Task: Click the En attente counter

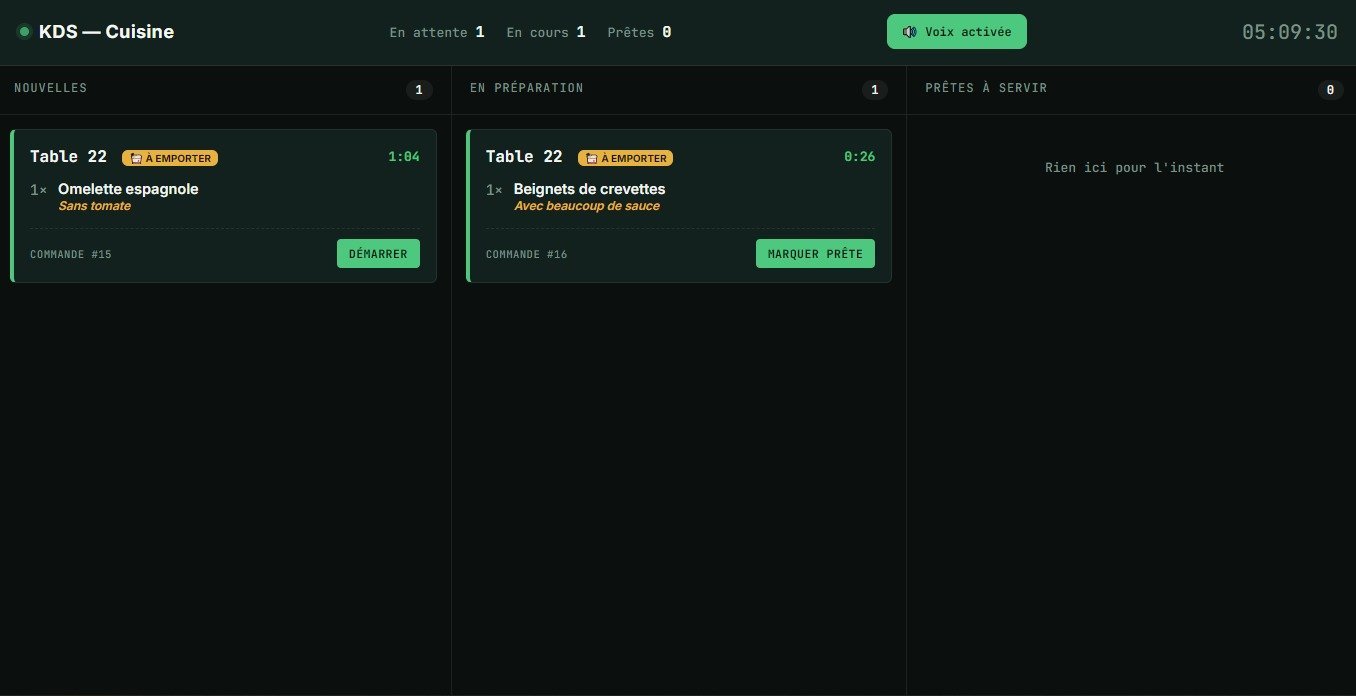Action: 437,32
